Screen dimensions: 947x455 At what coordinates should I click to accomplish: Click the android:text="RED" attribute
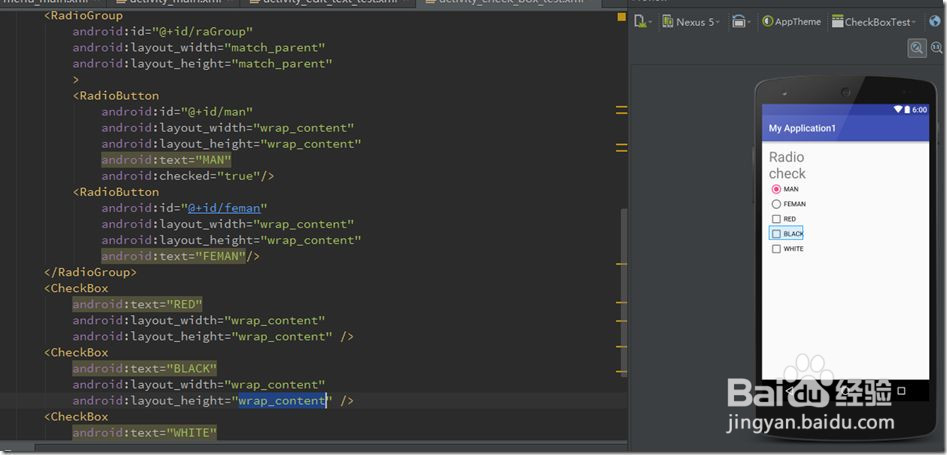pos(138,305)
